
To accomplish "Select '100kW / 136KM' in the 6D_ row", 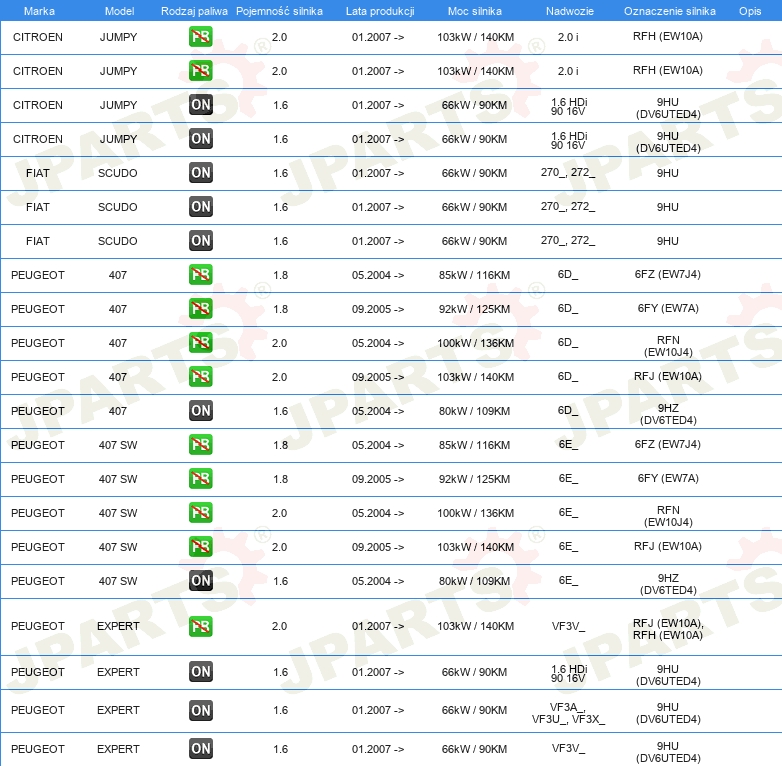I will (x=475, y=343).
